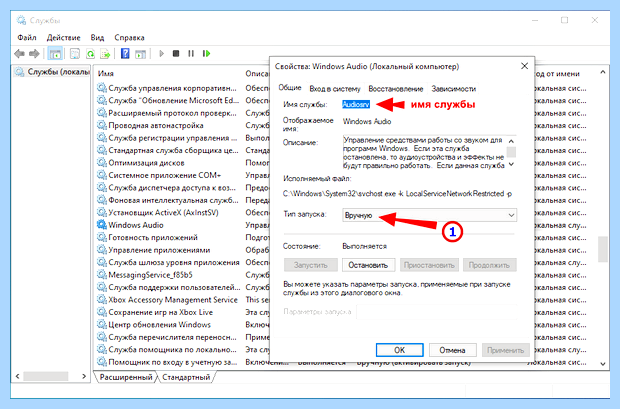Click the Start service play icon
The height and width of the screenshot is (409, 620).
point(161,53)
